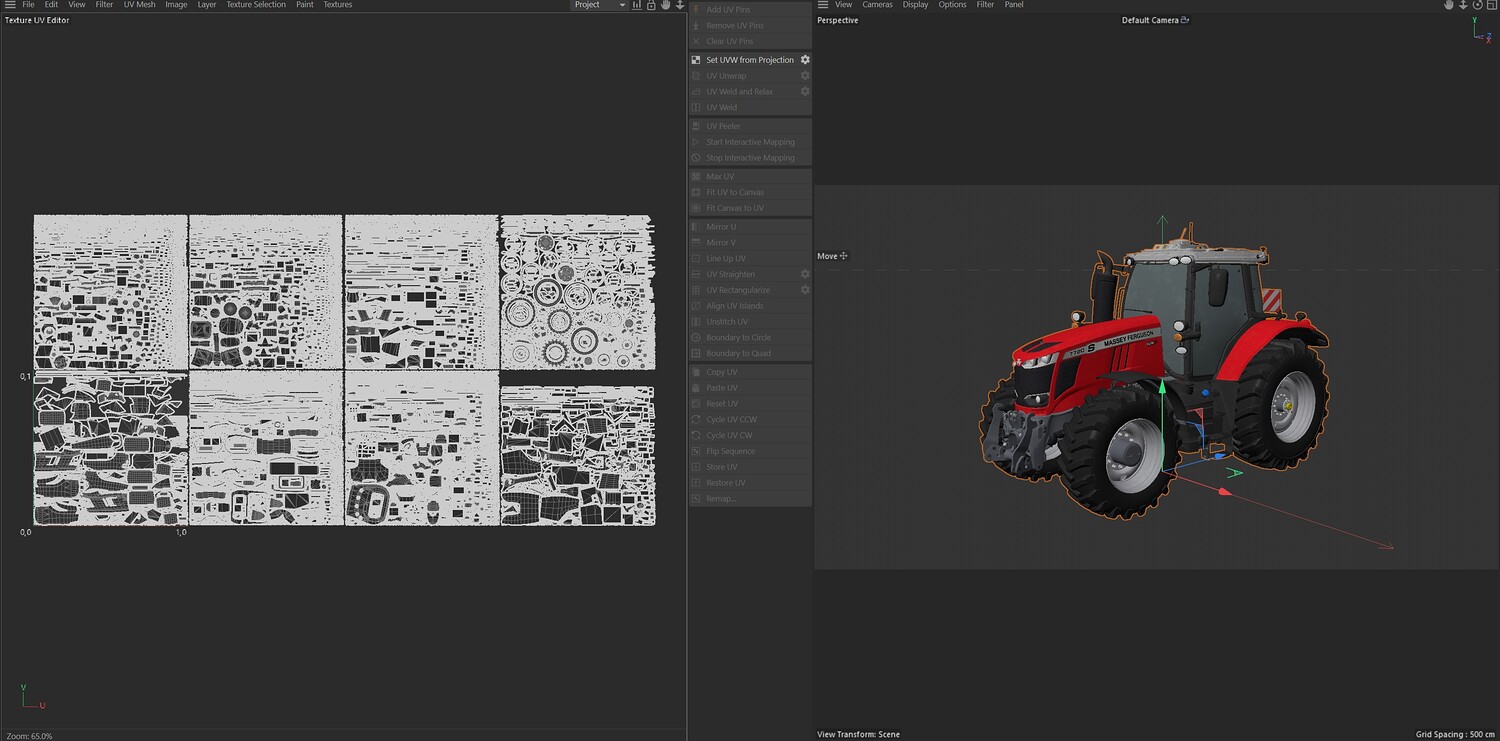This screenshot has width=1500, height=741.
Task: Open the Texture Selection menu
Action: tap(256, 5)
